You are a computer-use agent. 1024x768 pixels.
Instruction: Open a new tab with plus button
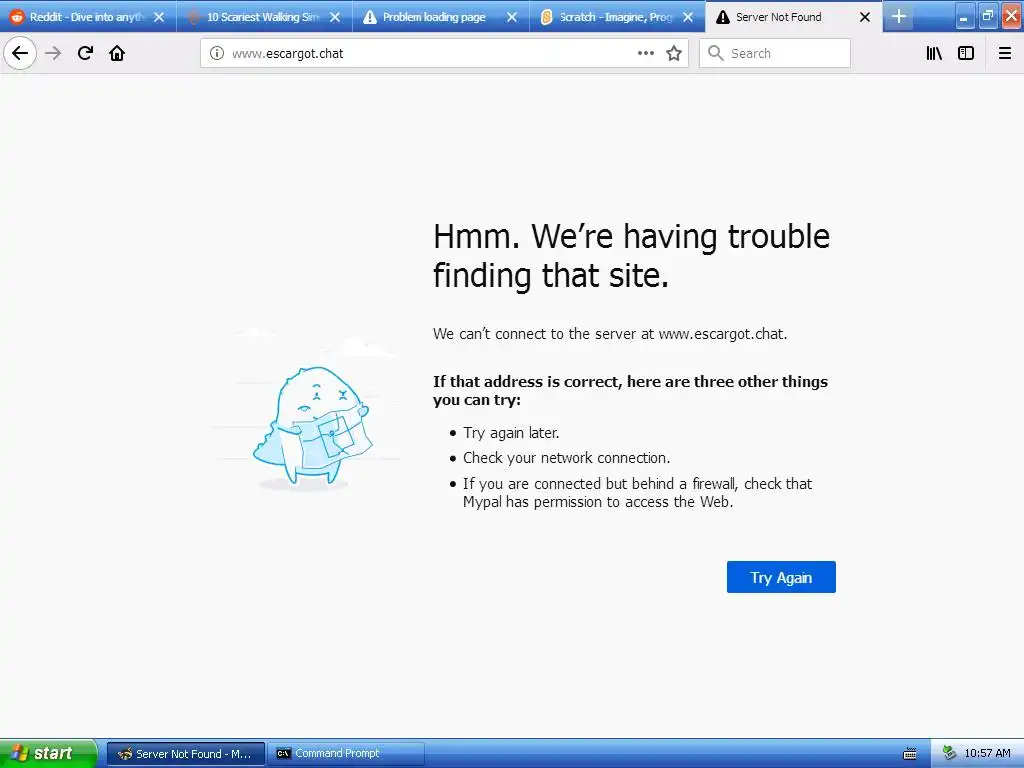[899, 16]
